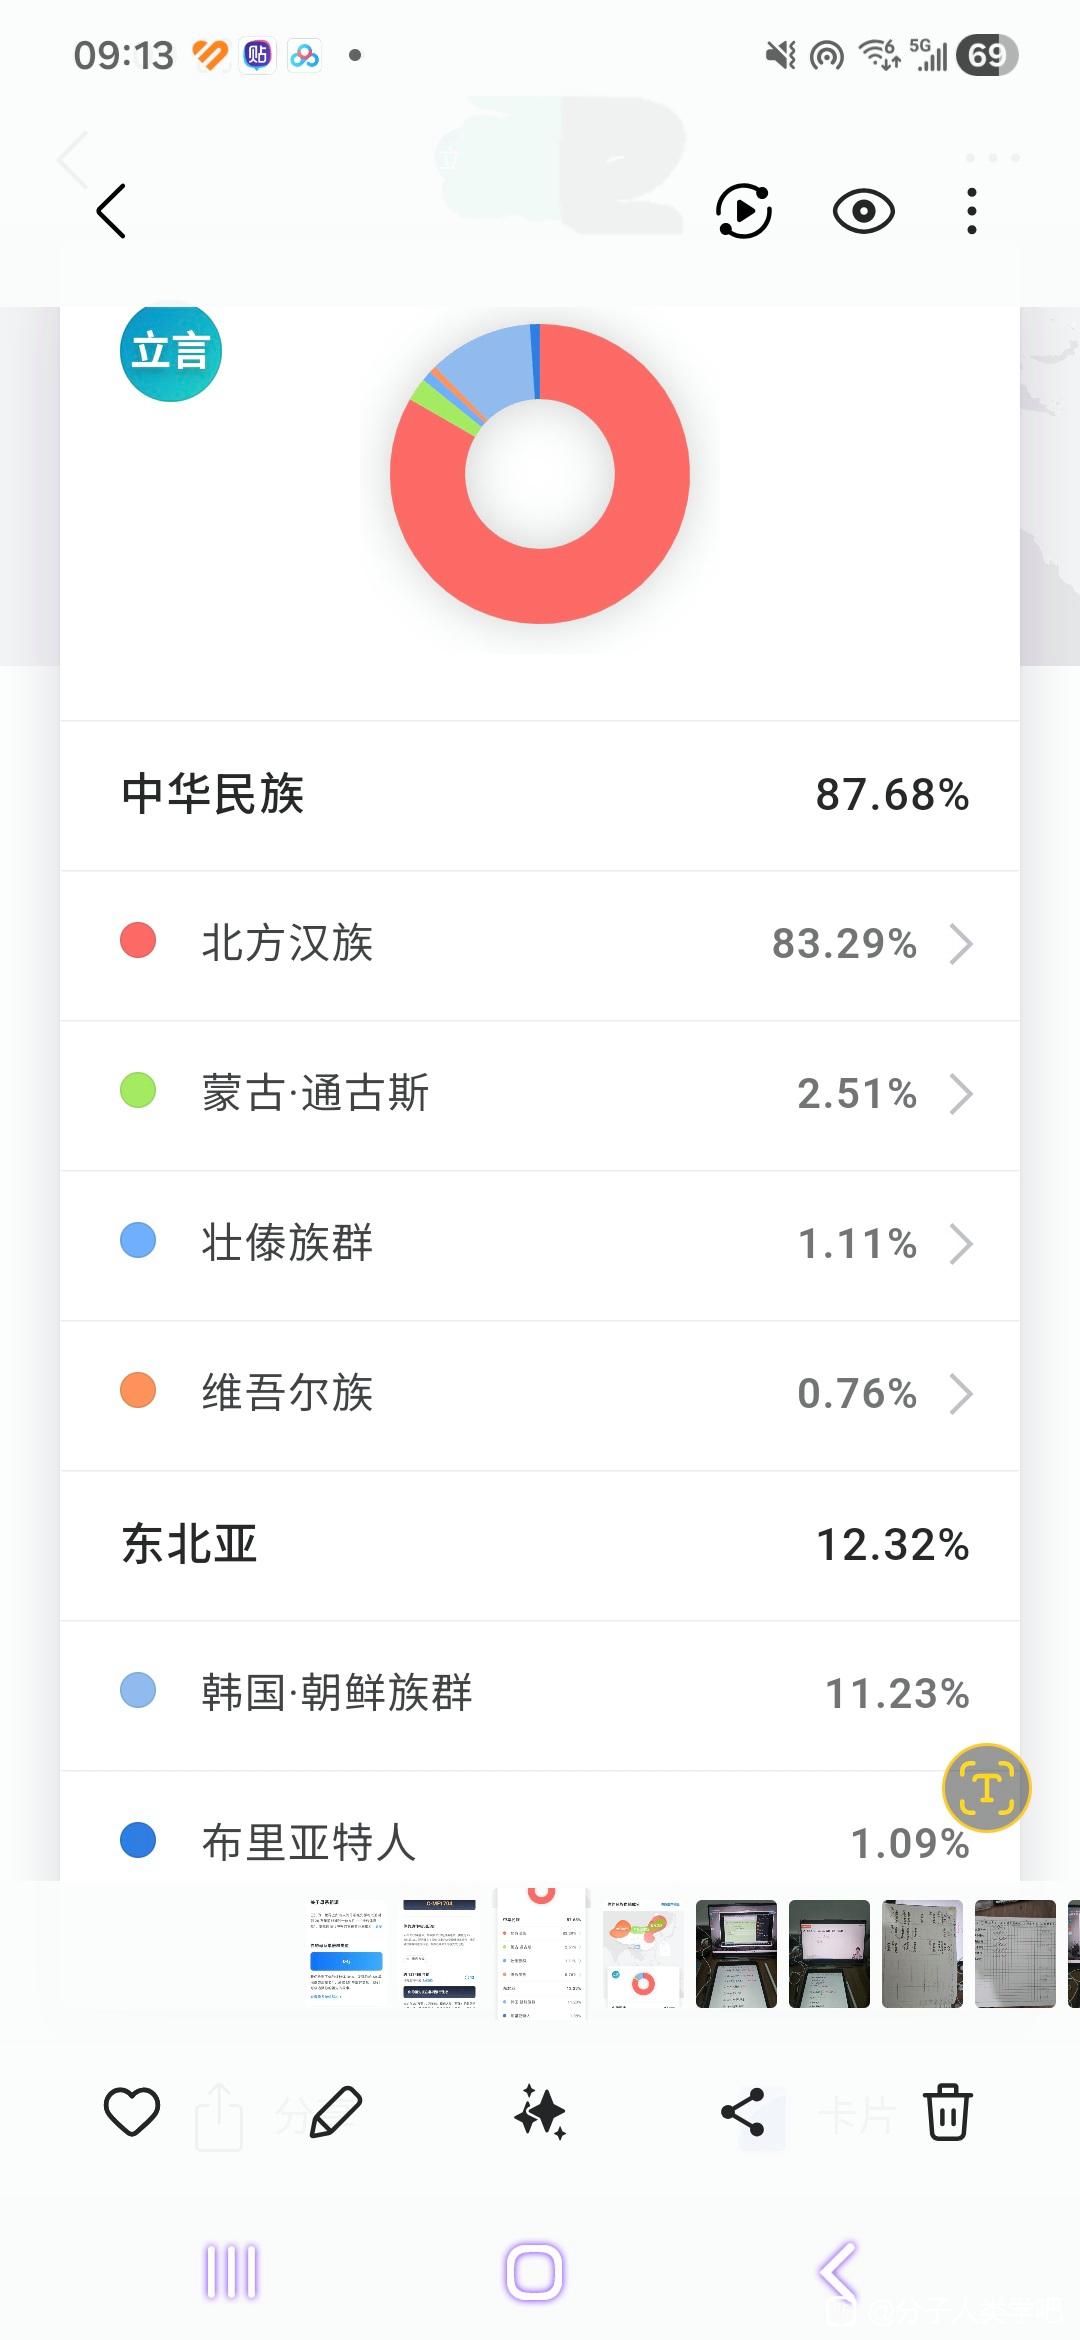1080x2340 pixels.
Task: Select the laptop photo thumbnail in filmstrip
Action: (736, 1953)
